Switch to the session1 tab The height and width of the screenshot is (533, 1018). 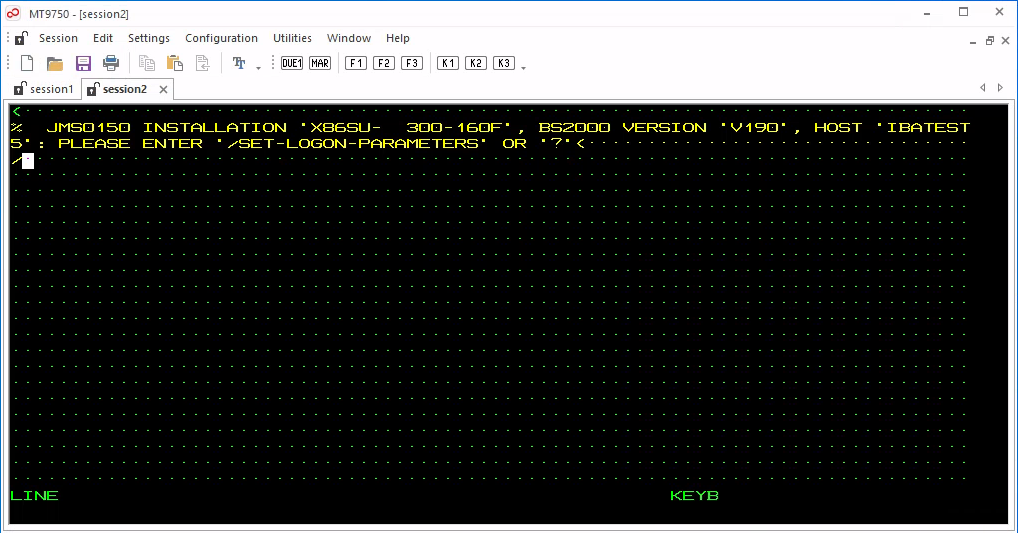(44, 89)
